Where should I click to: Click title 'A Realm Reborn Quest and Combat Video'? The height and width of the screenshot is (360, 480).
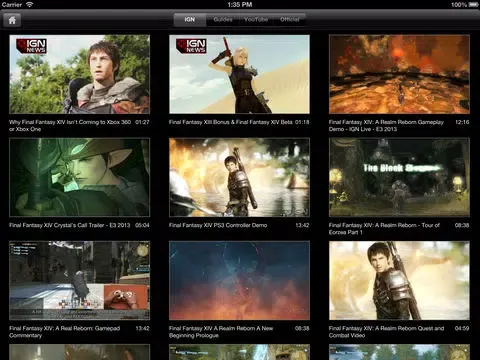point(387,332)
